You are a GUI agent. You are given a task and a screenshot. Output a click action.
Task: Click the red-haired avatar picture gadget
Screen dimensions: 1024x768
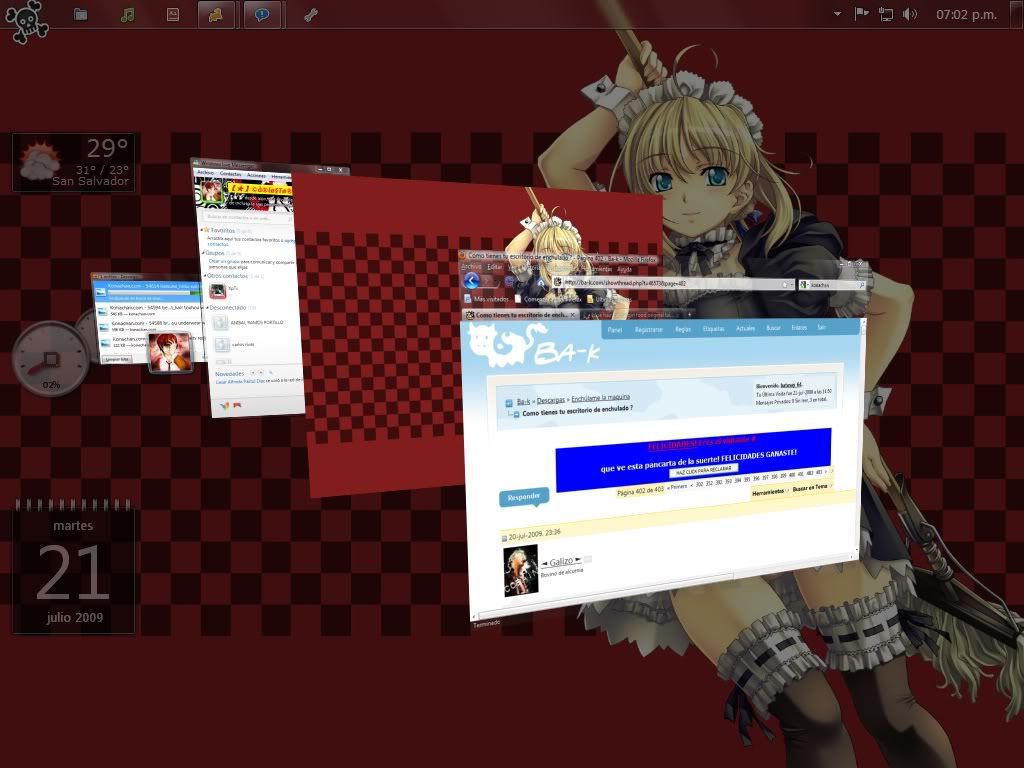[170, 352]
